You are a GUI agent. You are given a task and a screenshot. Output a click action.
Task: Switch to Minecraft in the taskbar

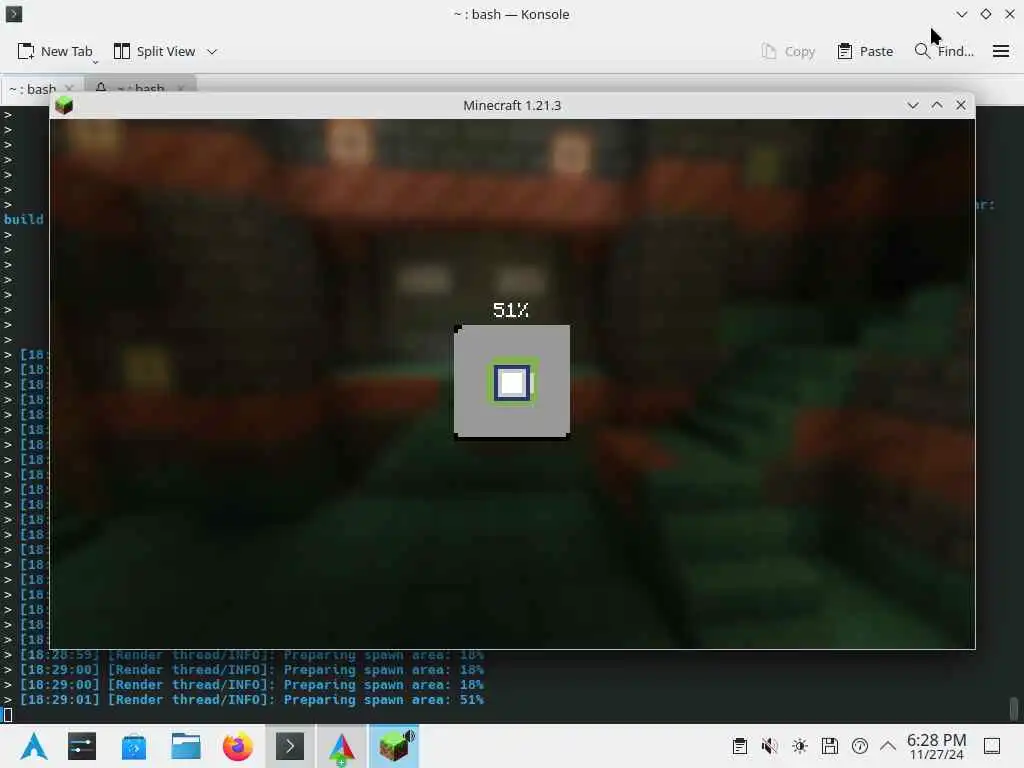[x=394, y=746]
